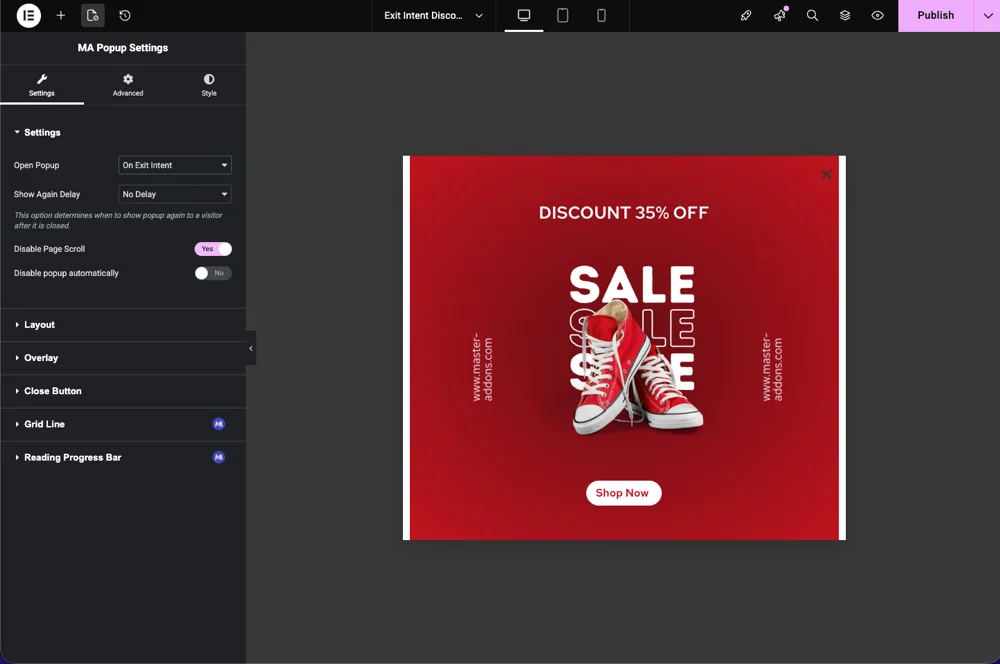Switch to the Settings tab
Viewport: 1000px width, 664px height.
tap(41, 85)
